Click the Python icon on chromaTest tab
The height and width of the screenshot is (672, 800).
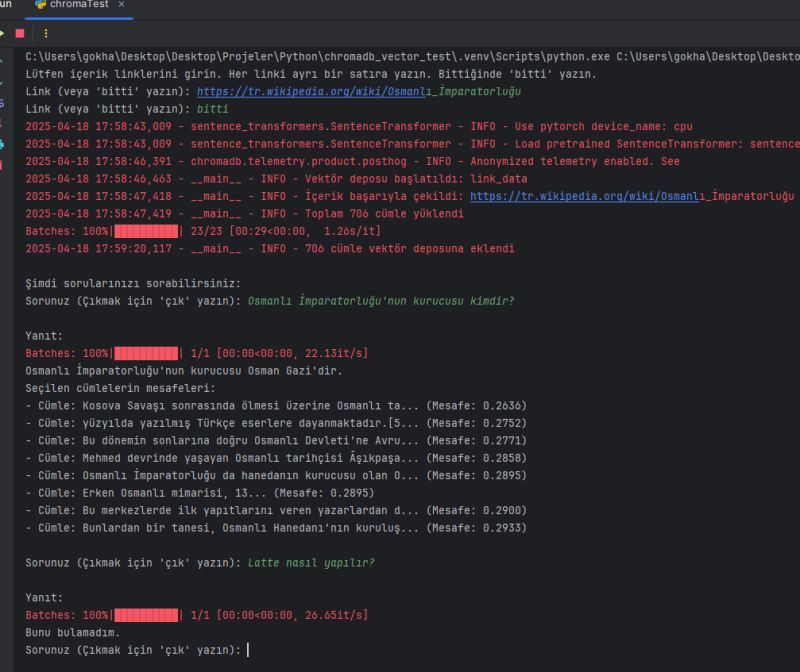tap(41, 5)
